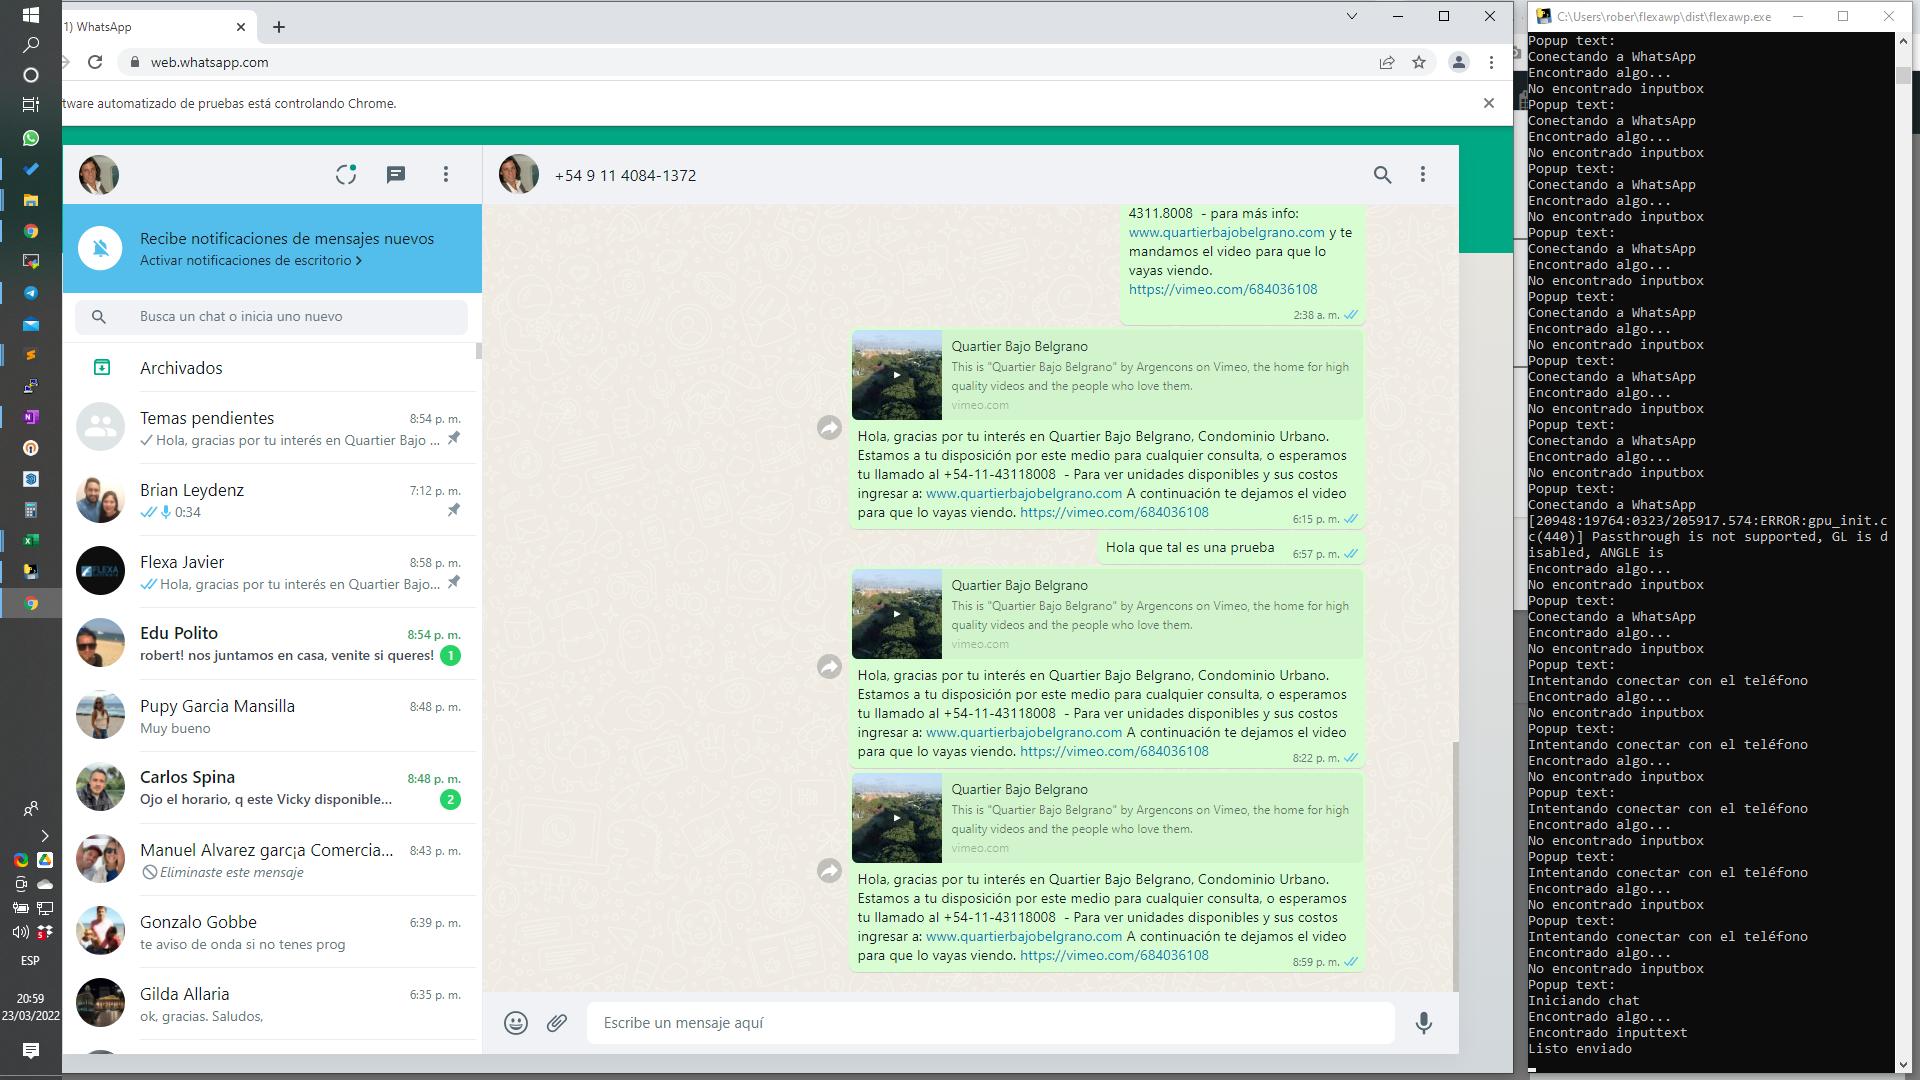
Task: Open the unread badge on Edu Polito
Action: click(x=451, y=656)
